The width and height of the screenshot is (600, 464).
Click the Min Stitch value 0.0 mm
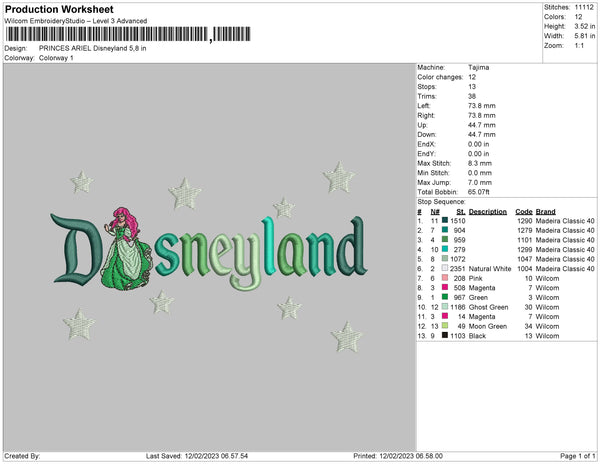click(480, 173)
